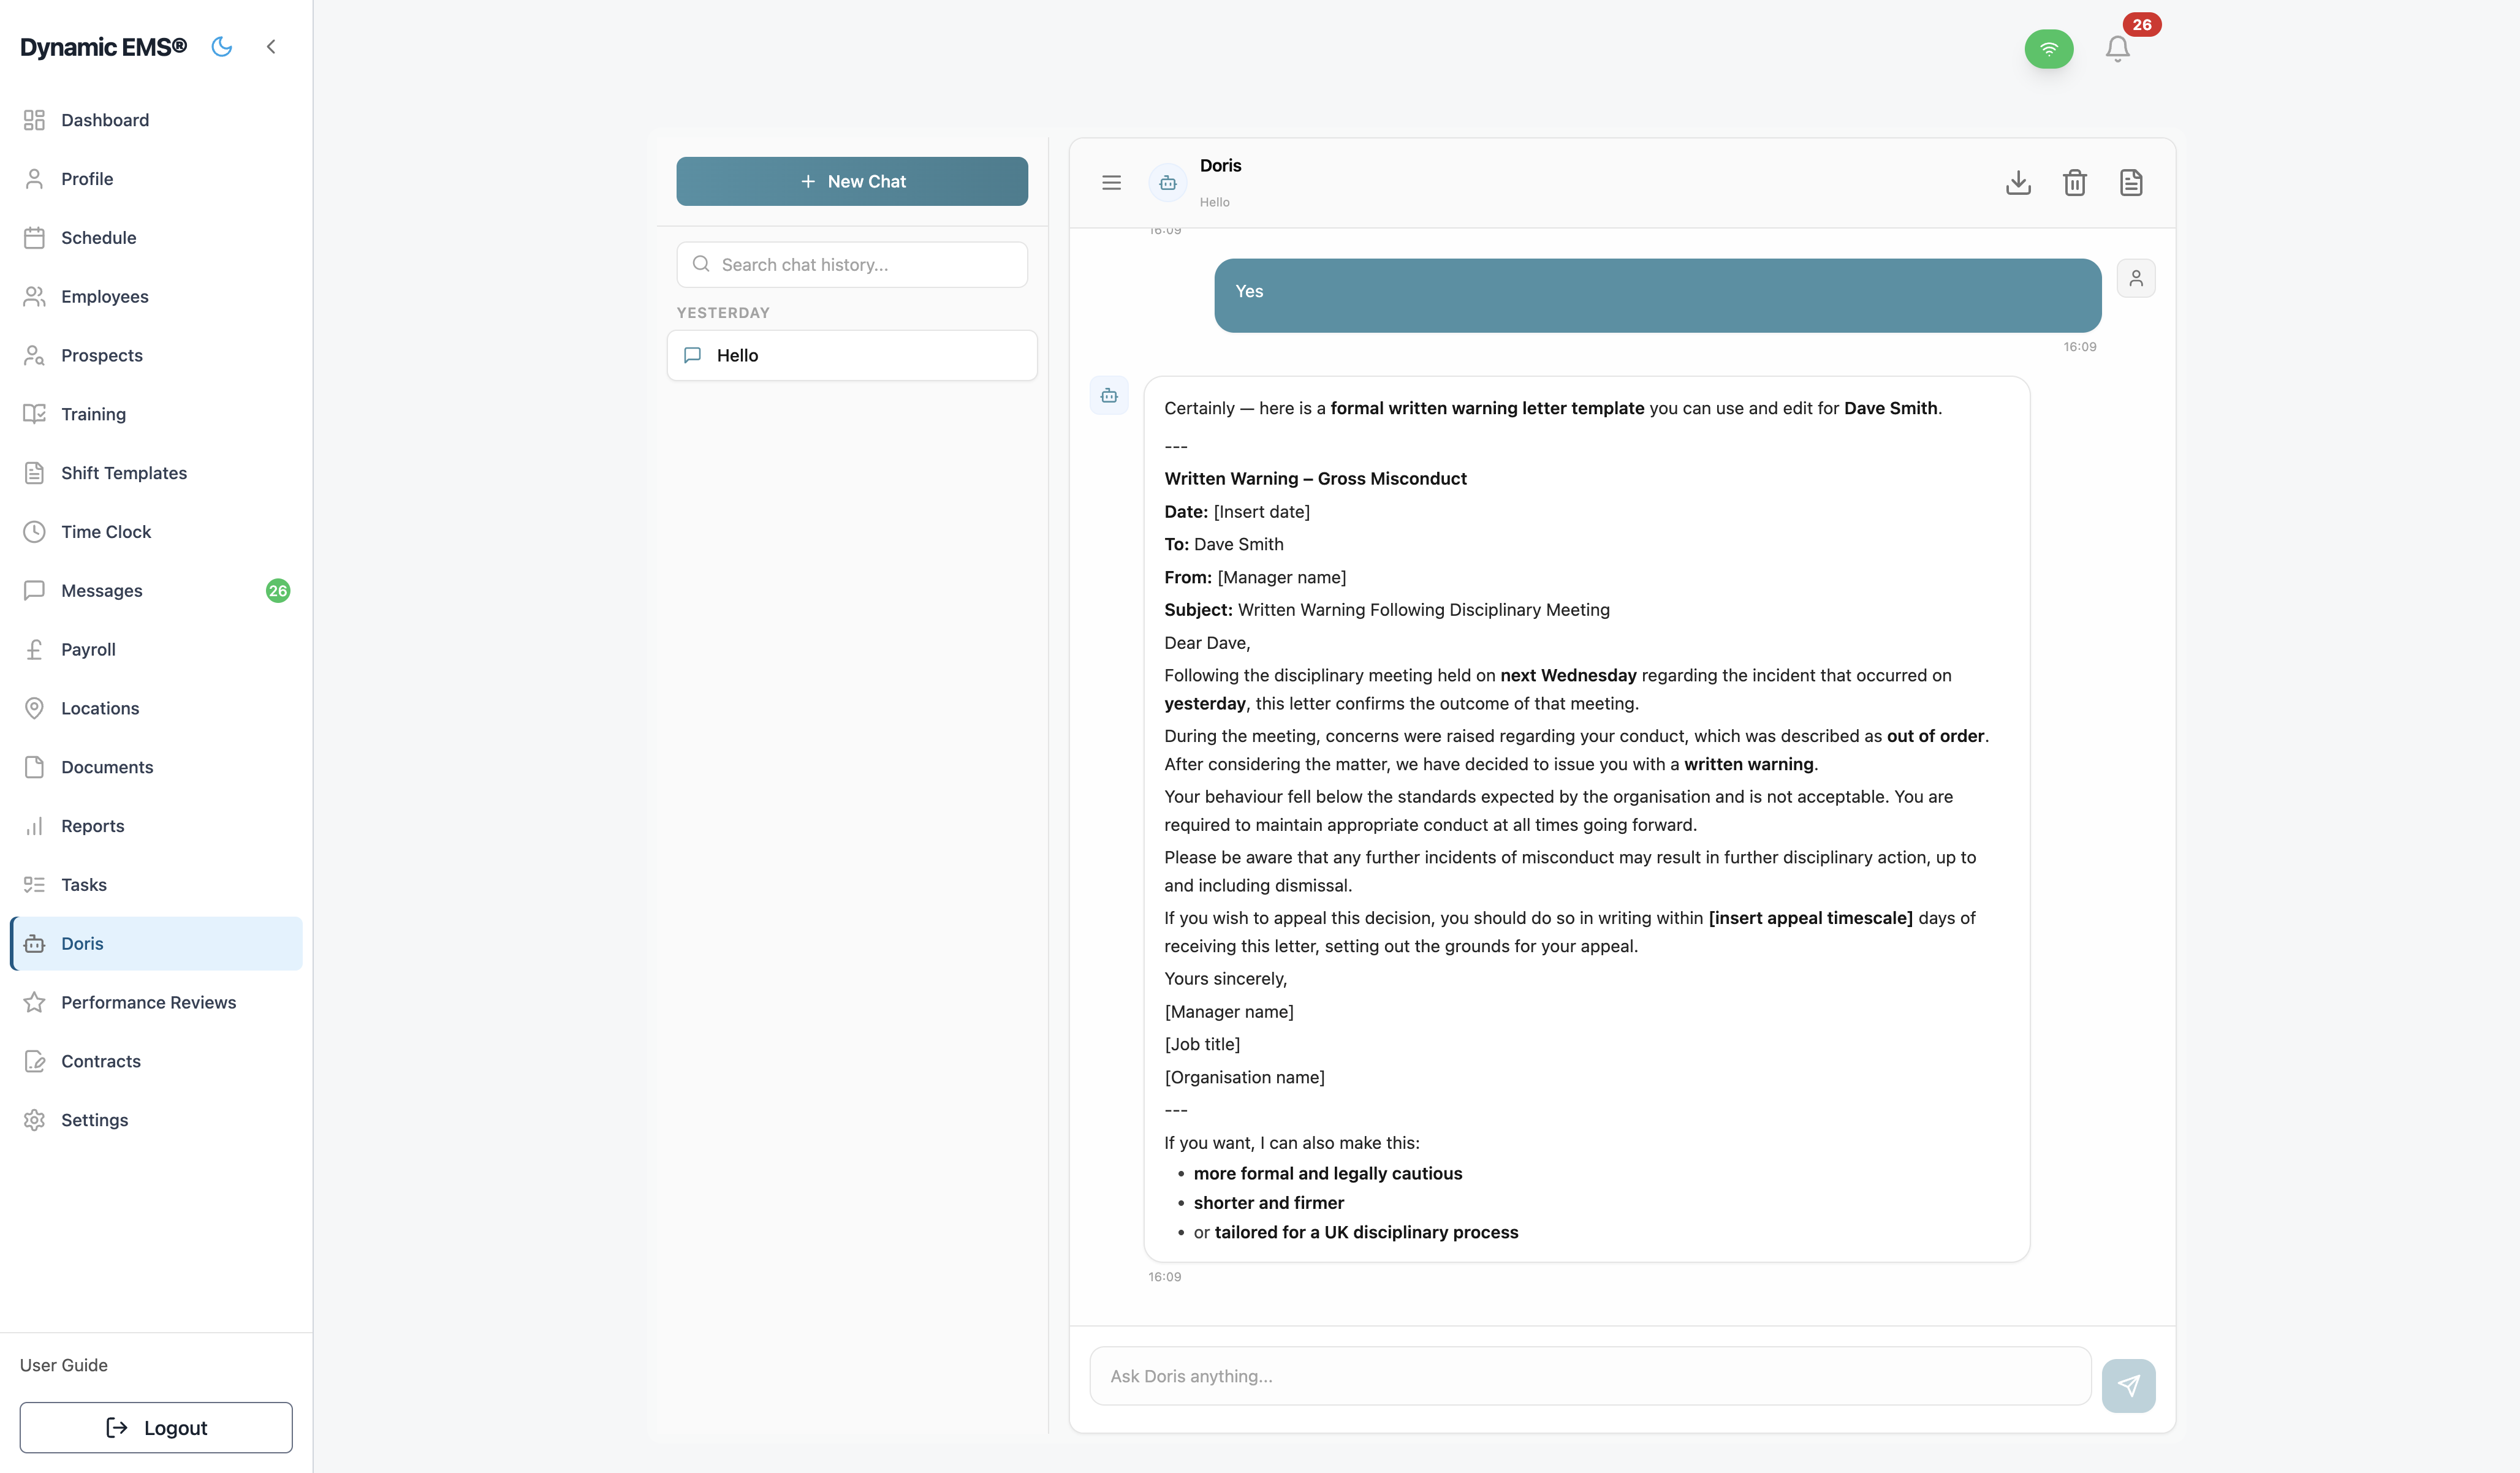Open the Hello chat from yesterday
This screenshot has height=1473, width=2520.
tap(852, 356)
